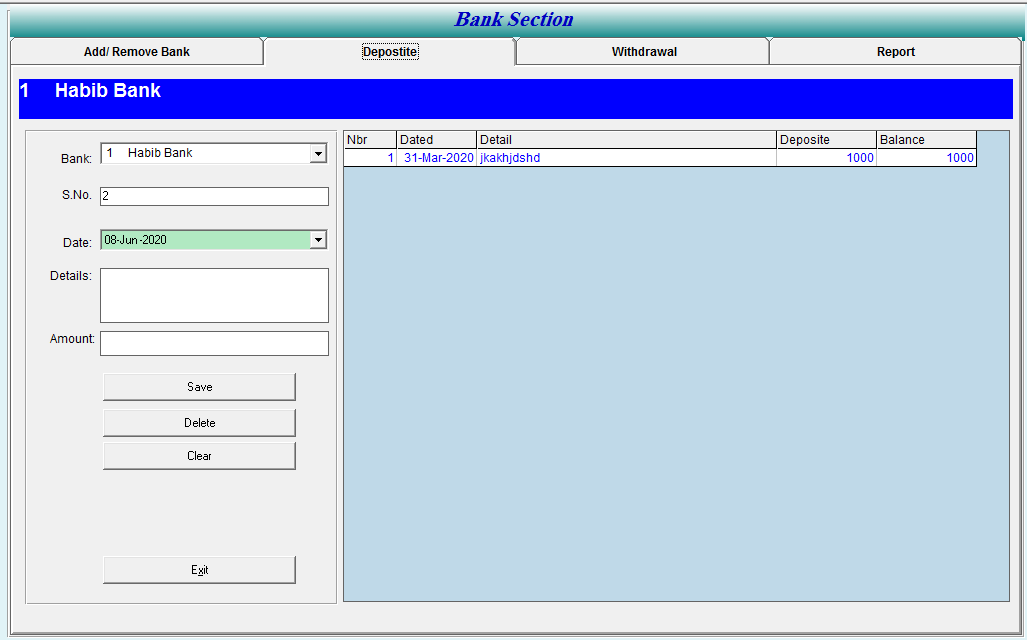Open the Report tab
Viewport: 1027px width, 640px height.
tap(895, 52)
